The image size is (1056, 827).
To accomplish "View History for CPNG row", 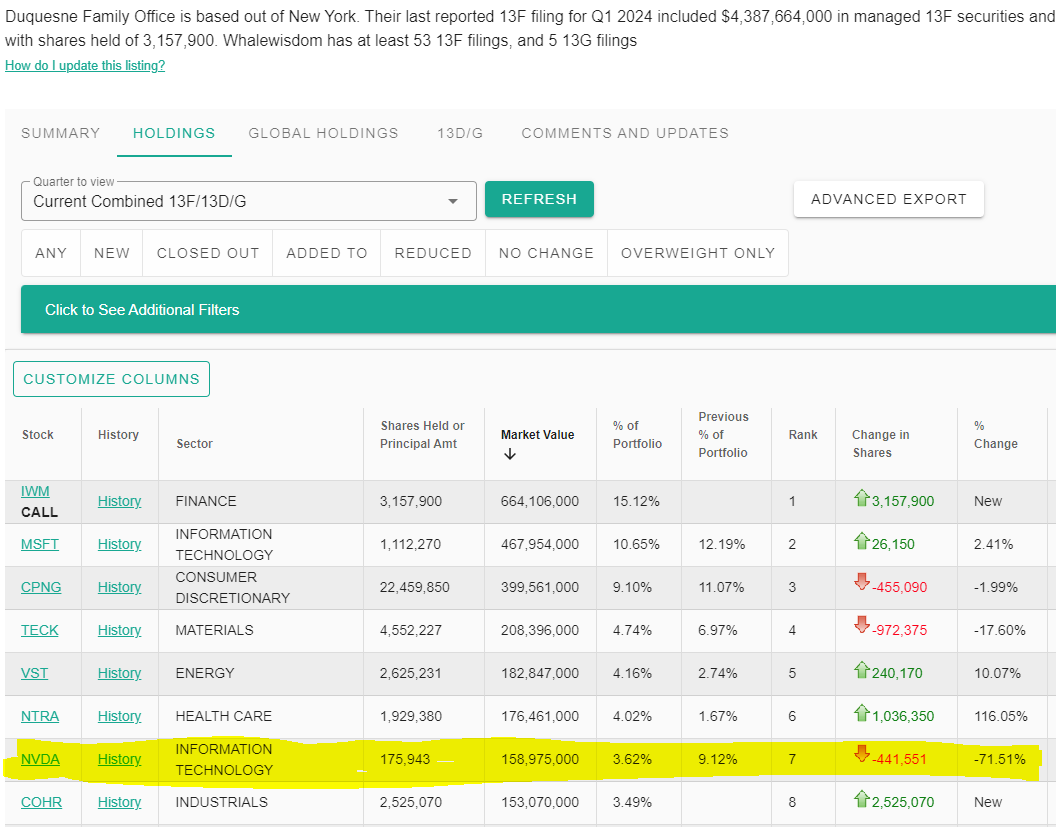I will click(119, 587).
